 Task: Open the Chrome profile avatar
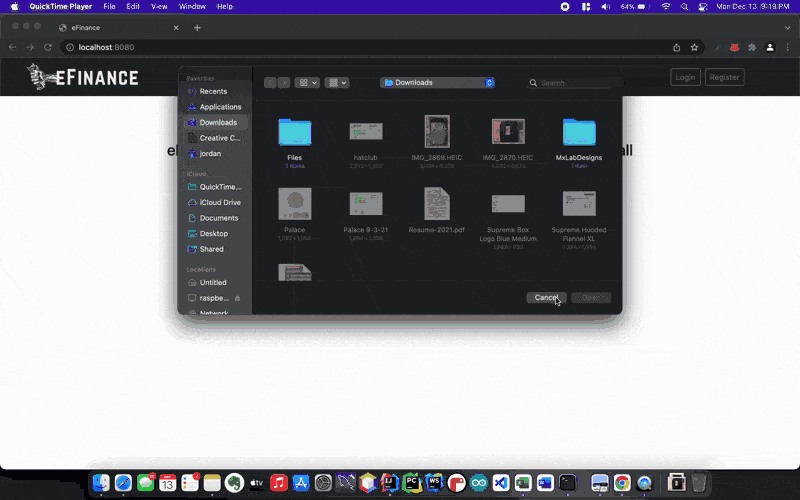coord(770,47)
